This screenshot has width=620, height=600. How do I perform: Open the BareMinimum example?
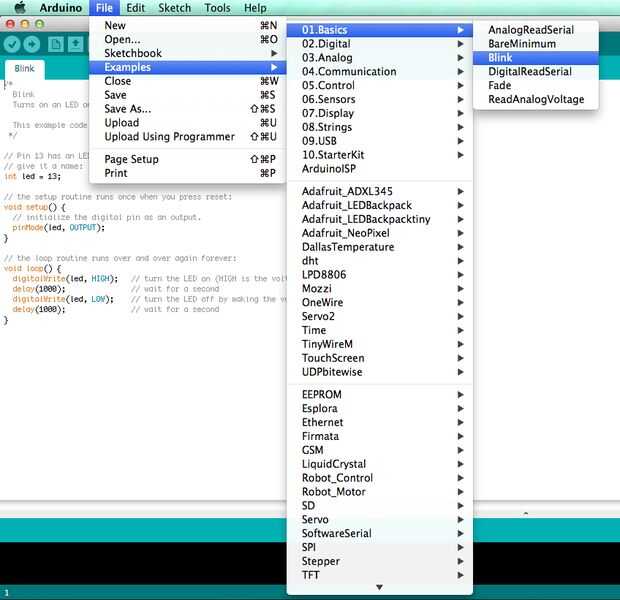click(535, 44)
